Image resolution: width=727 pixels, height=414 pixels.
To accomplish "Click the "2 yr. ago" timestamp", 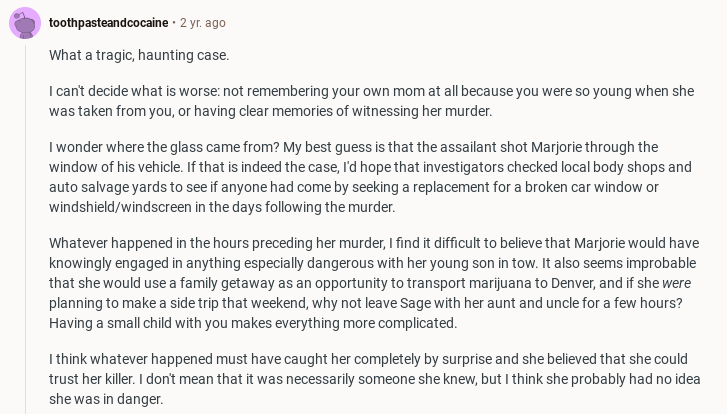I will point(203,22).
